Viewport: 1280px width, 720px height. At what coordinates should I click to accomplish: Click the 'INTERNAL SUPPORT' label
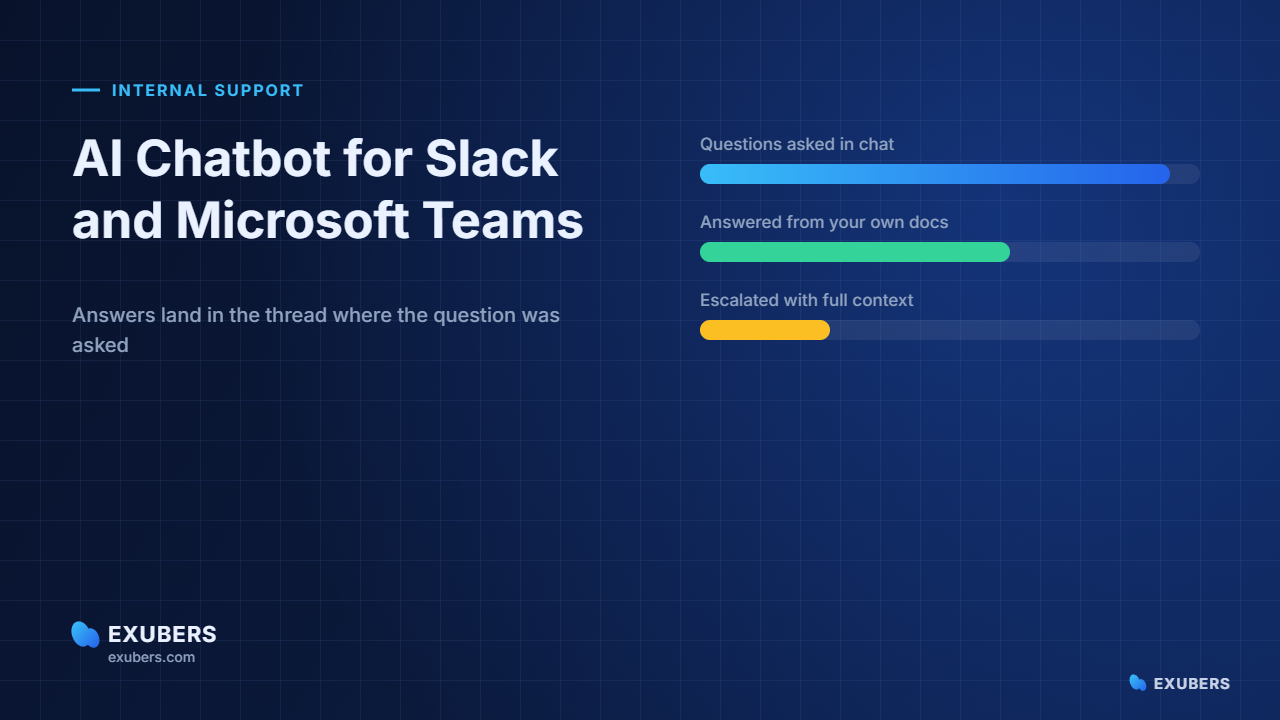click(208, 90)
